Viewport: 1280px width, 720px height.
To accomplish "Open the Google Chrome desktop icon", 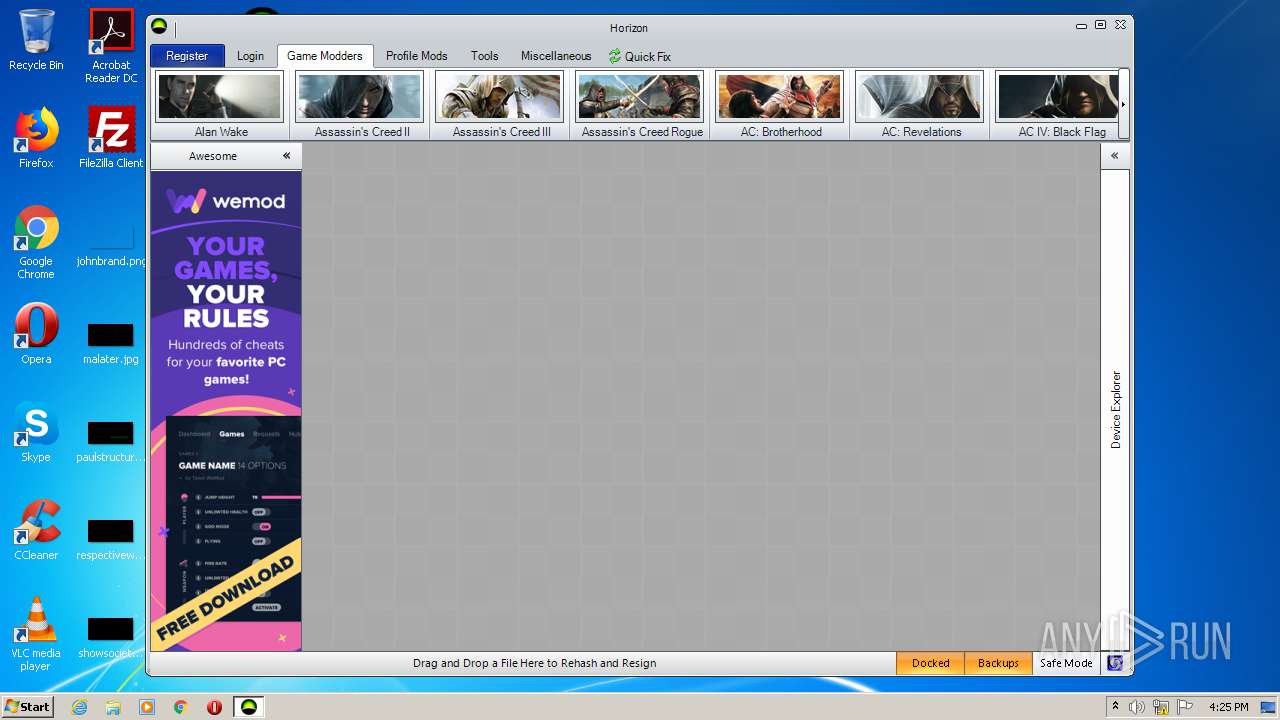I will pyautogui.click(x=36, y=243).
